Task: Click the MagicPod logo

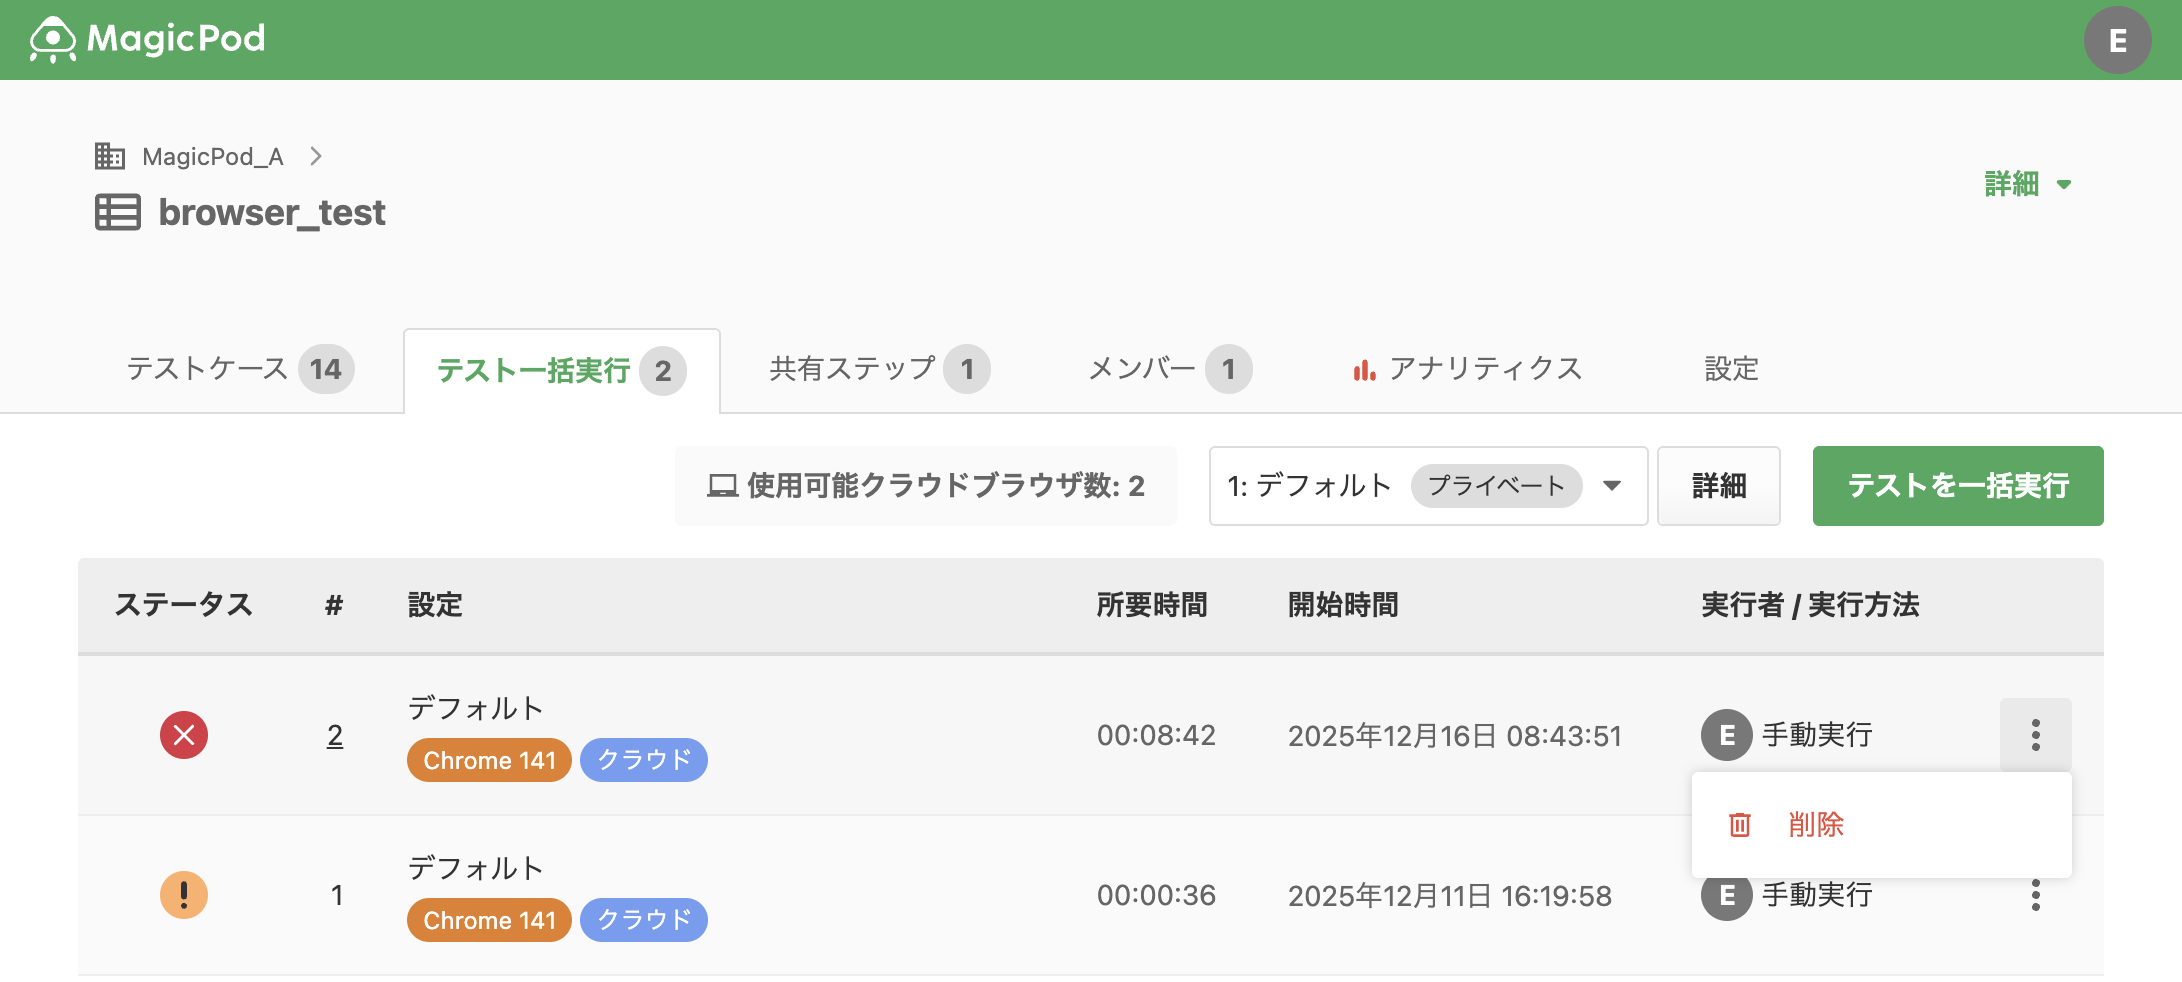Action: coord(147,39)
